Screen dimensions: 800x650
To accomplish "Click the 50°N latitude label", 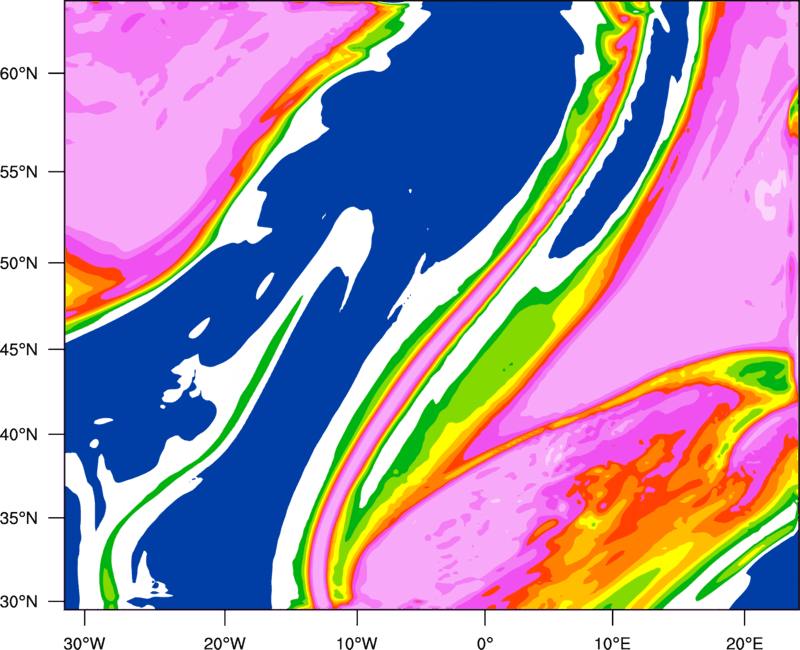I will pyautogui.click(x=19, y=263).
